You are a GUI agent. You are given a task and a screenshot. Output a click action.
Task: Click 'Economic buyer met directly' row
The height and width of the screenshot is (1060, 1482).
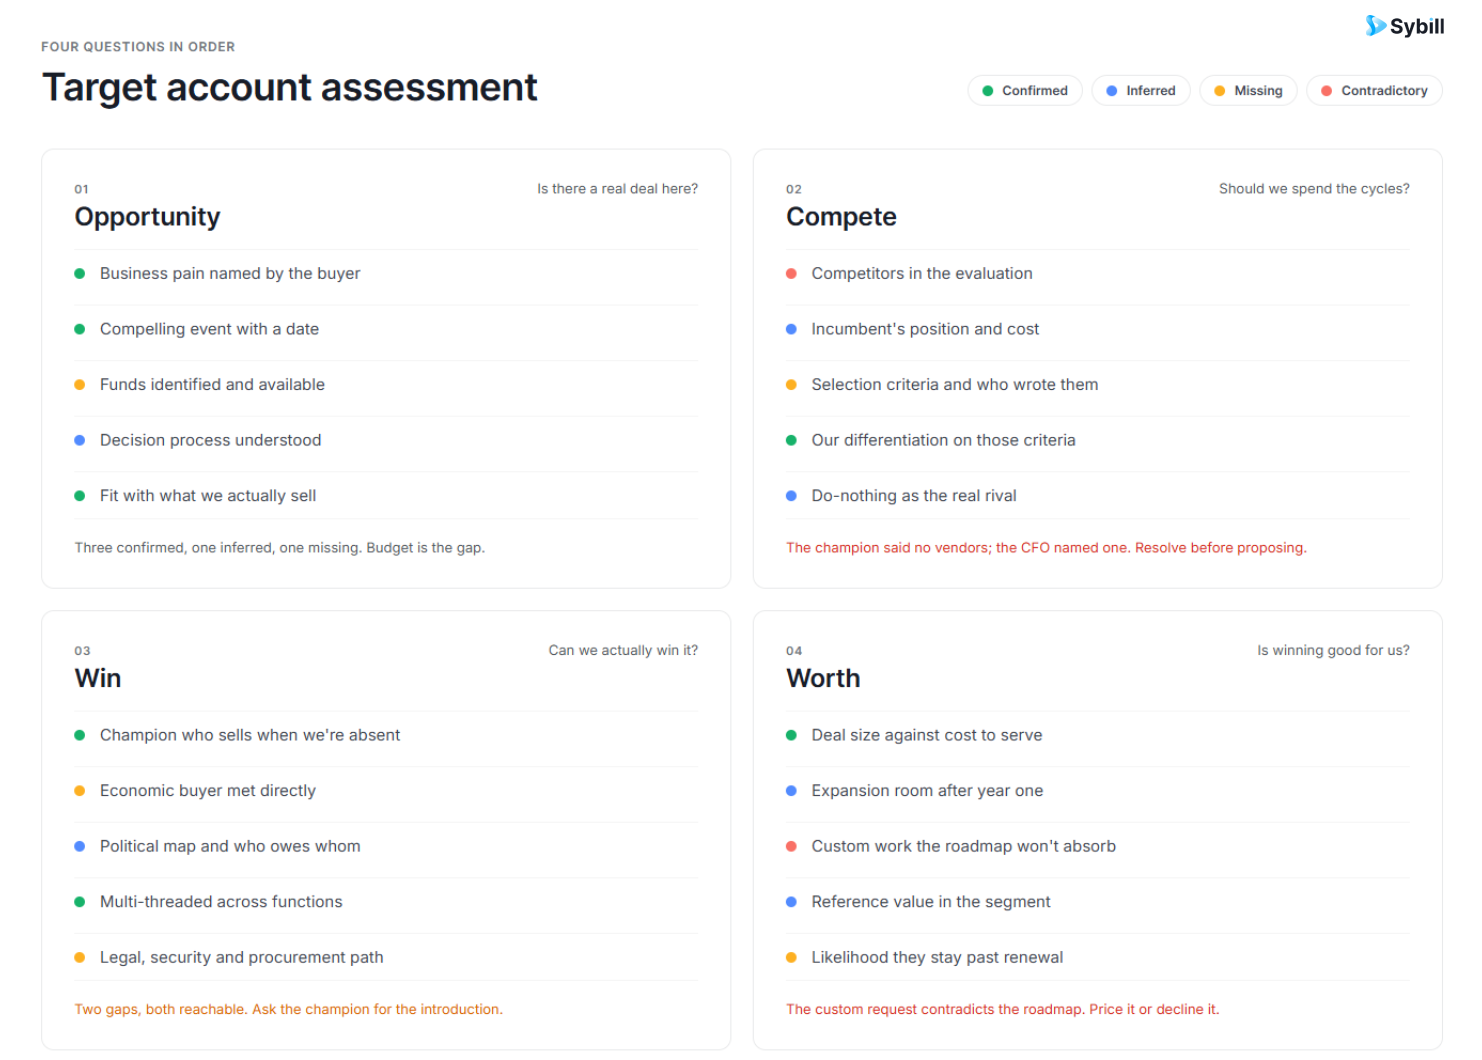coord(386,791)
